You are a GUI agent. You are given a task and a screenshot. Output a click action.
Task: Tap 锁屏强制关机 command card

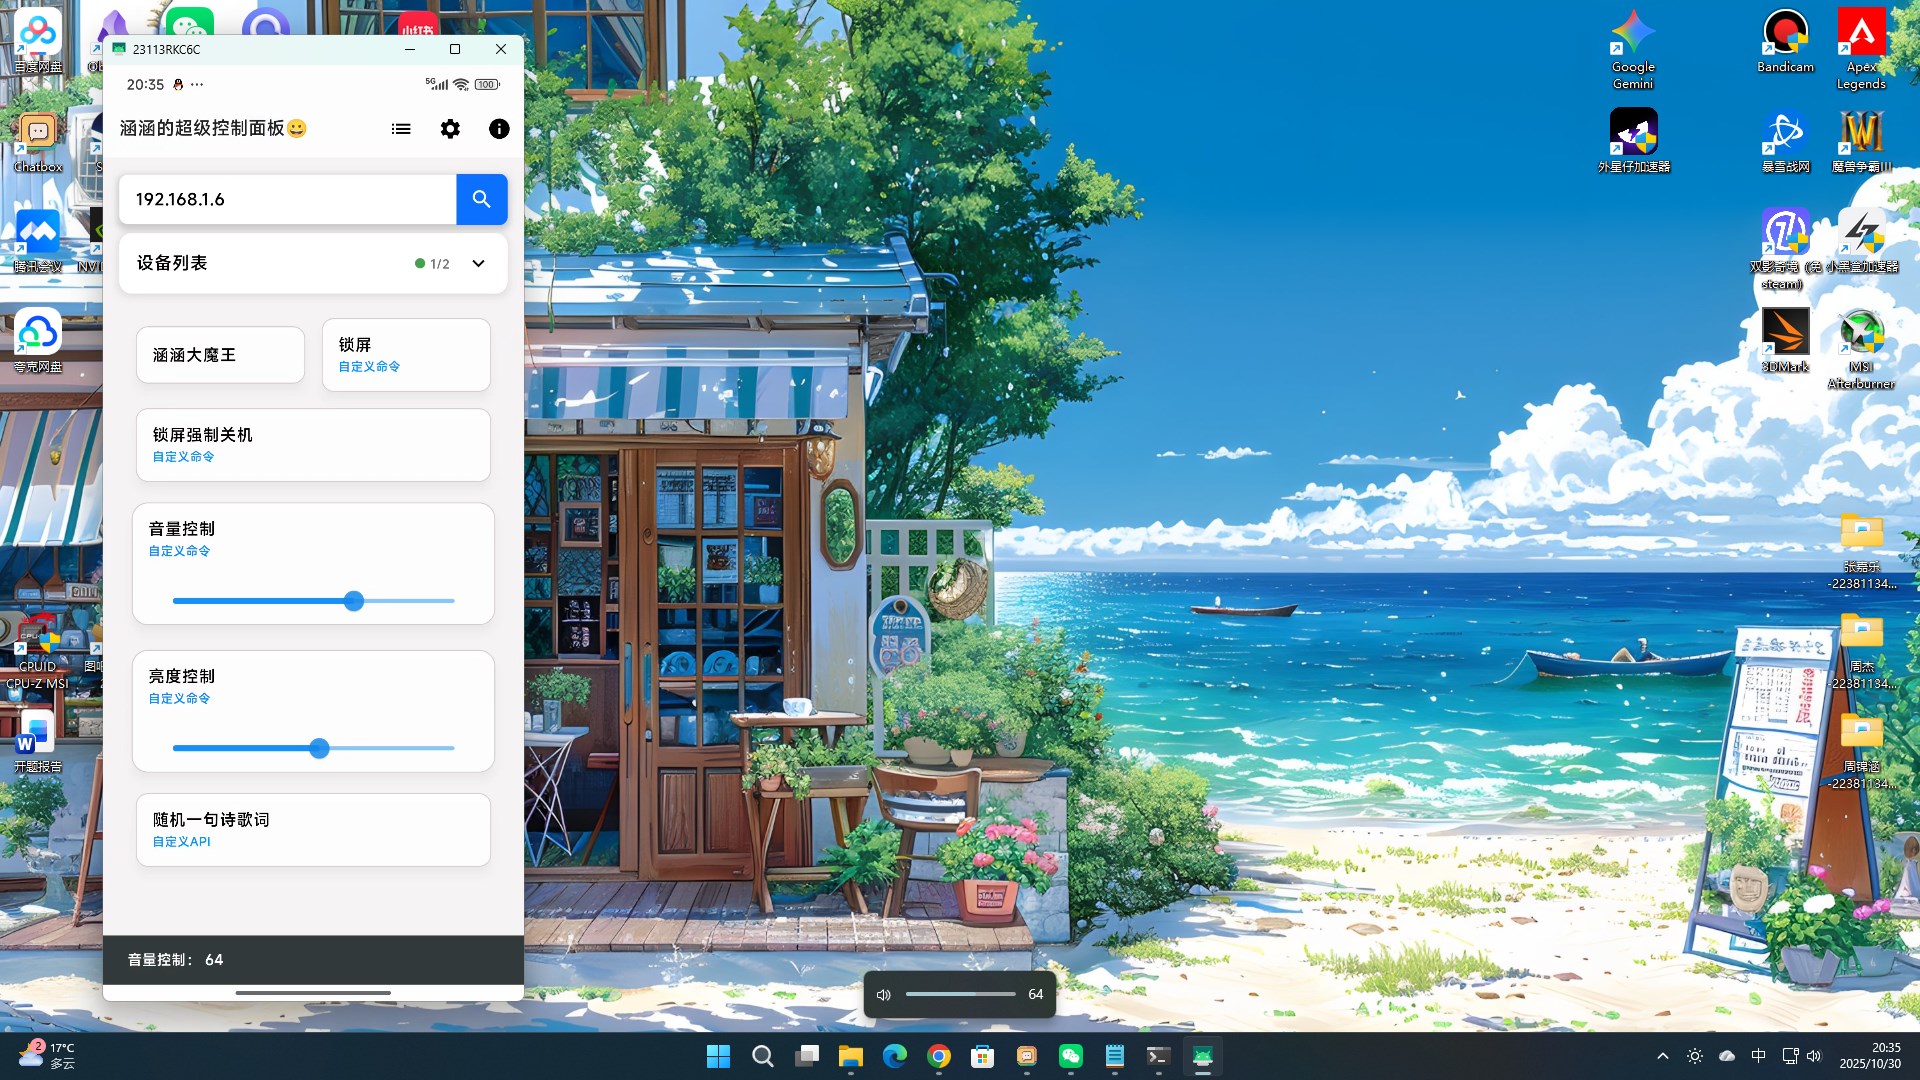[x=313, y=445]
